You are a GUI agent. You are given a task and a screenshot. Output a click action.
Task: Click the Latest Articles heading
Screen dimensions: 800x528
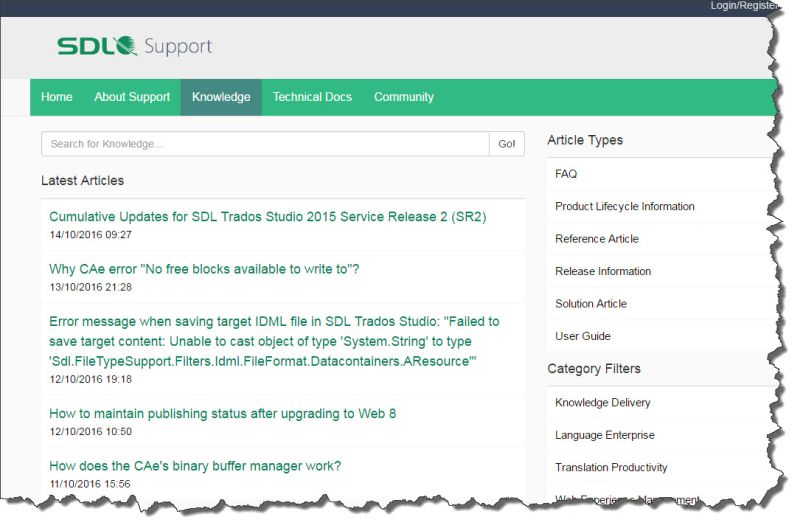(x=83, y=181)
